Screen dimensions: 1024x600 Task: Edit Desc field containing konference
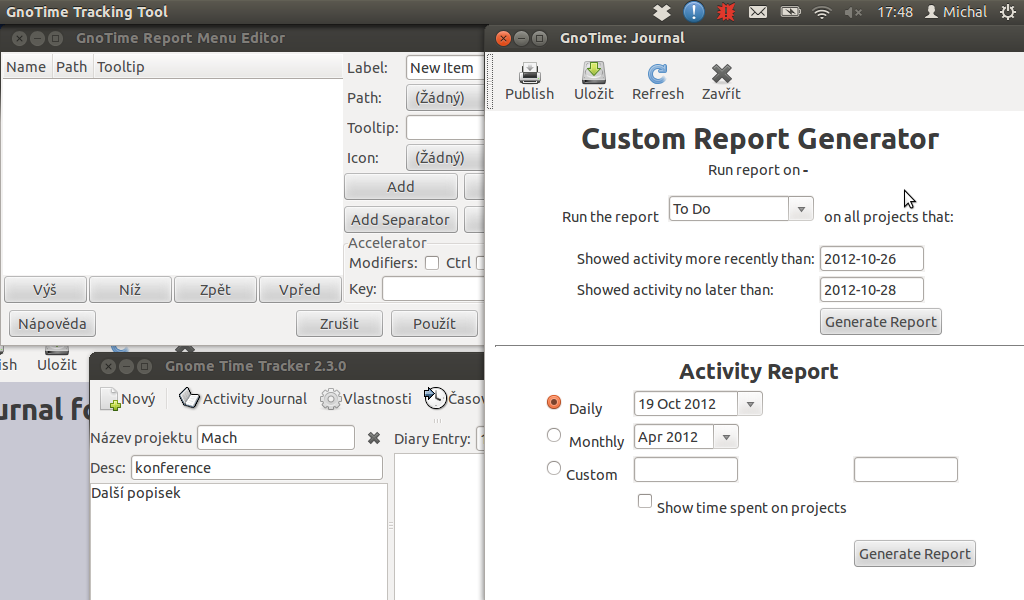coord(257,468)
